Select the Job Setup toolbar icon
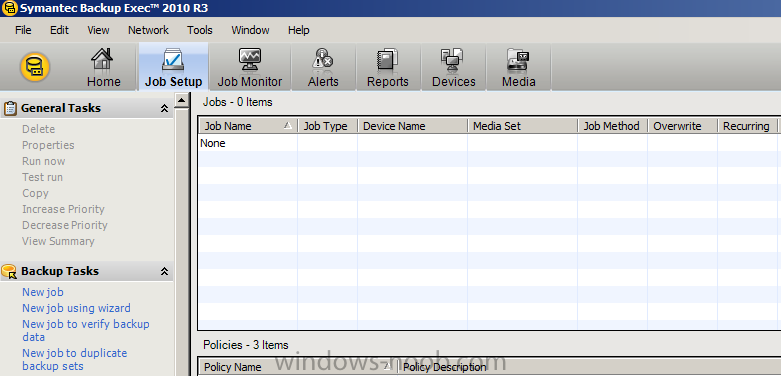 pos(173,67)
